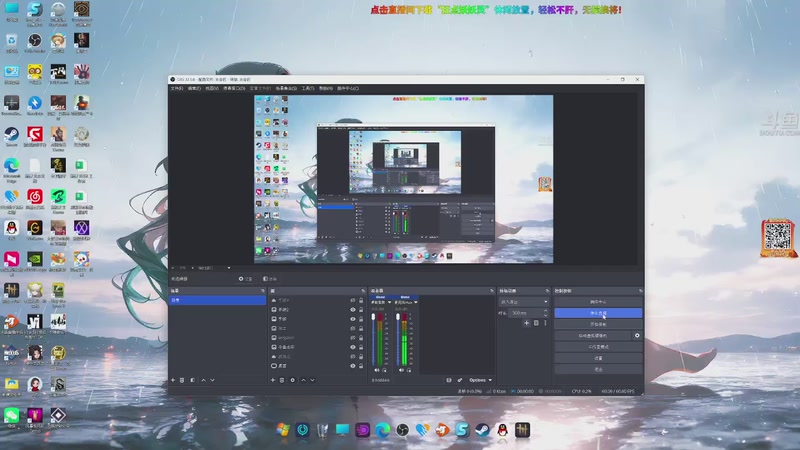Mute the first mixer channel via speaker icon
Viewport: 800px width, 450px height.
tap(377, 370)
